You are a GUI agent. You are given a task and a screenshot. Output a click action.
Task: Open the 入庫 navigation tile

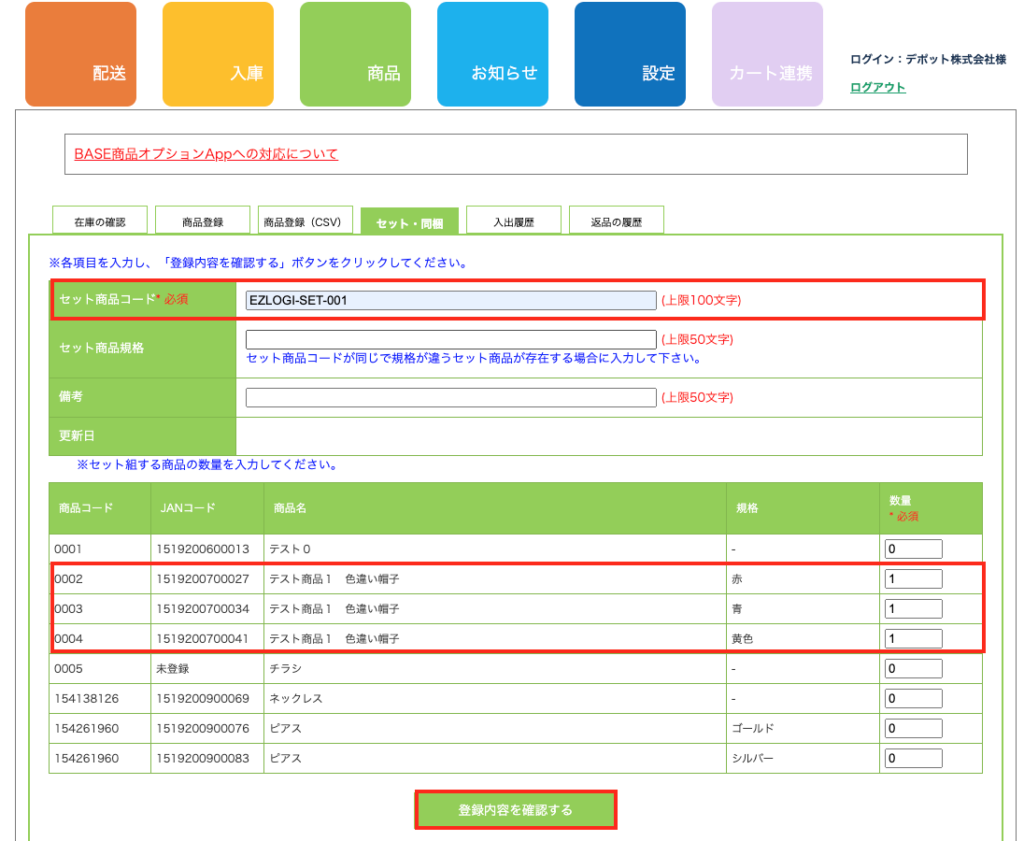coord(218,55)
